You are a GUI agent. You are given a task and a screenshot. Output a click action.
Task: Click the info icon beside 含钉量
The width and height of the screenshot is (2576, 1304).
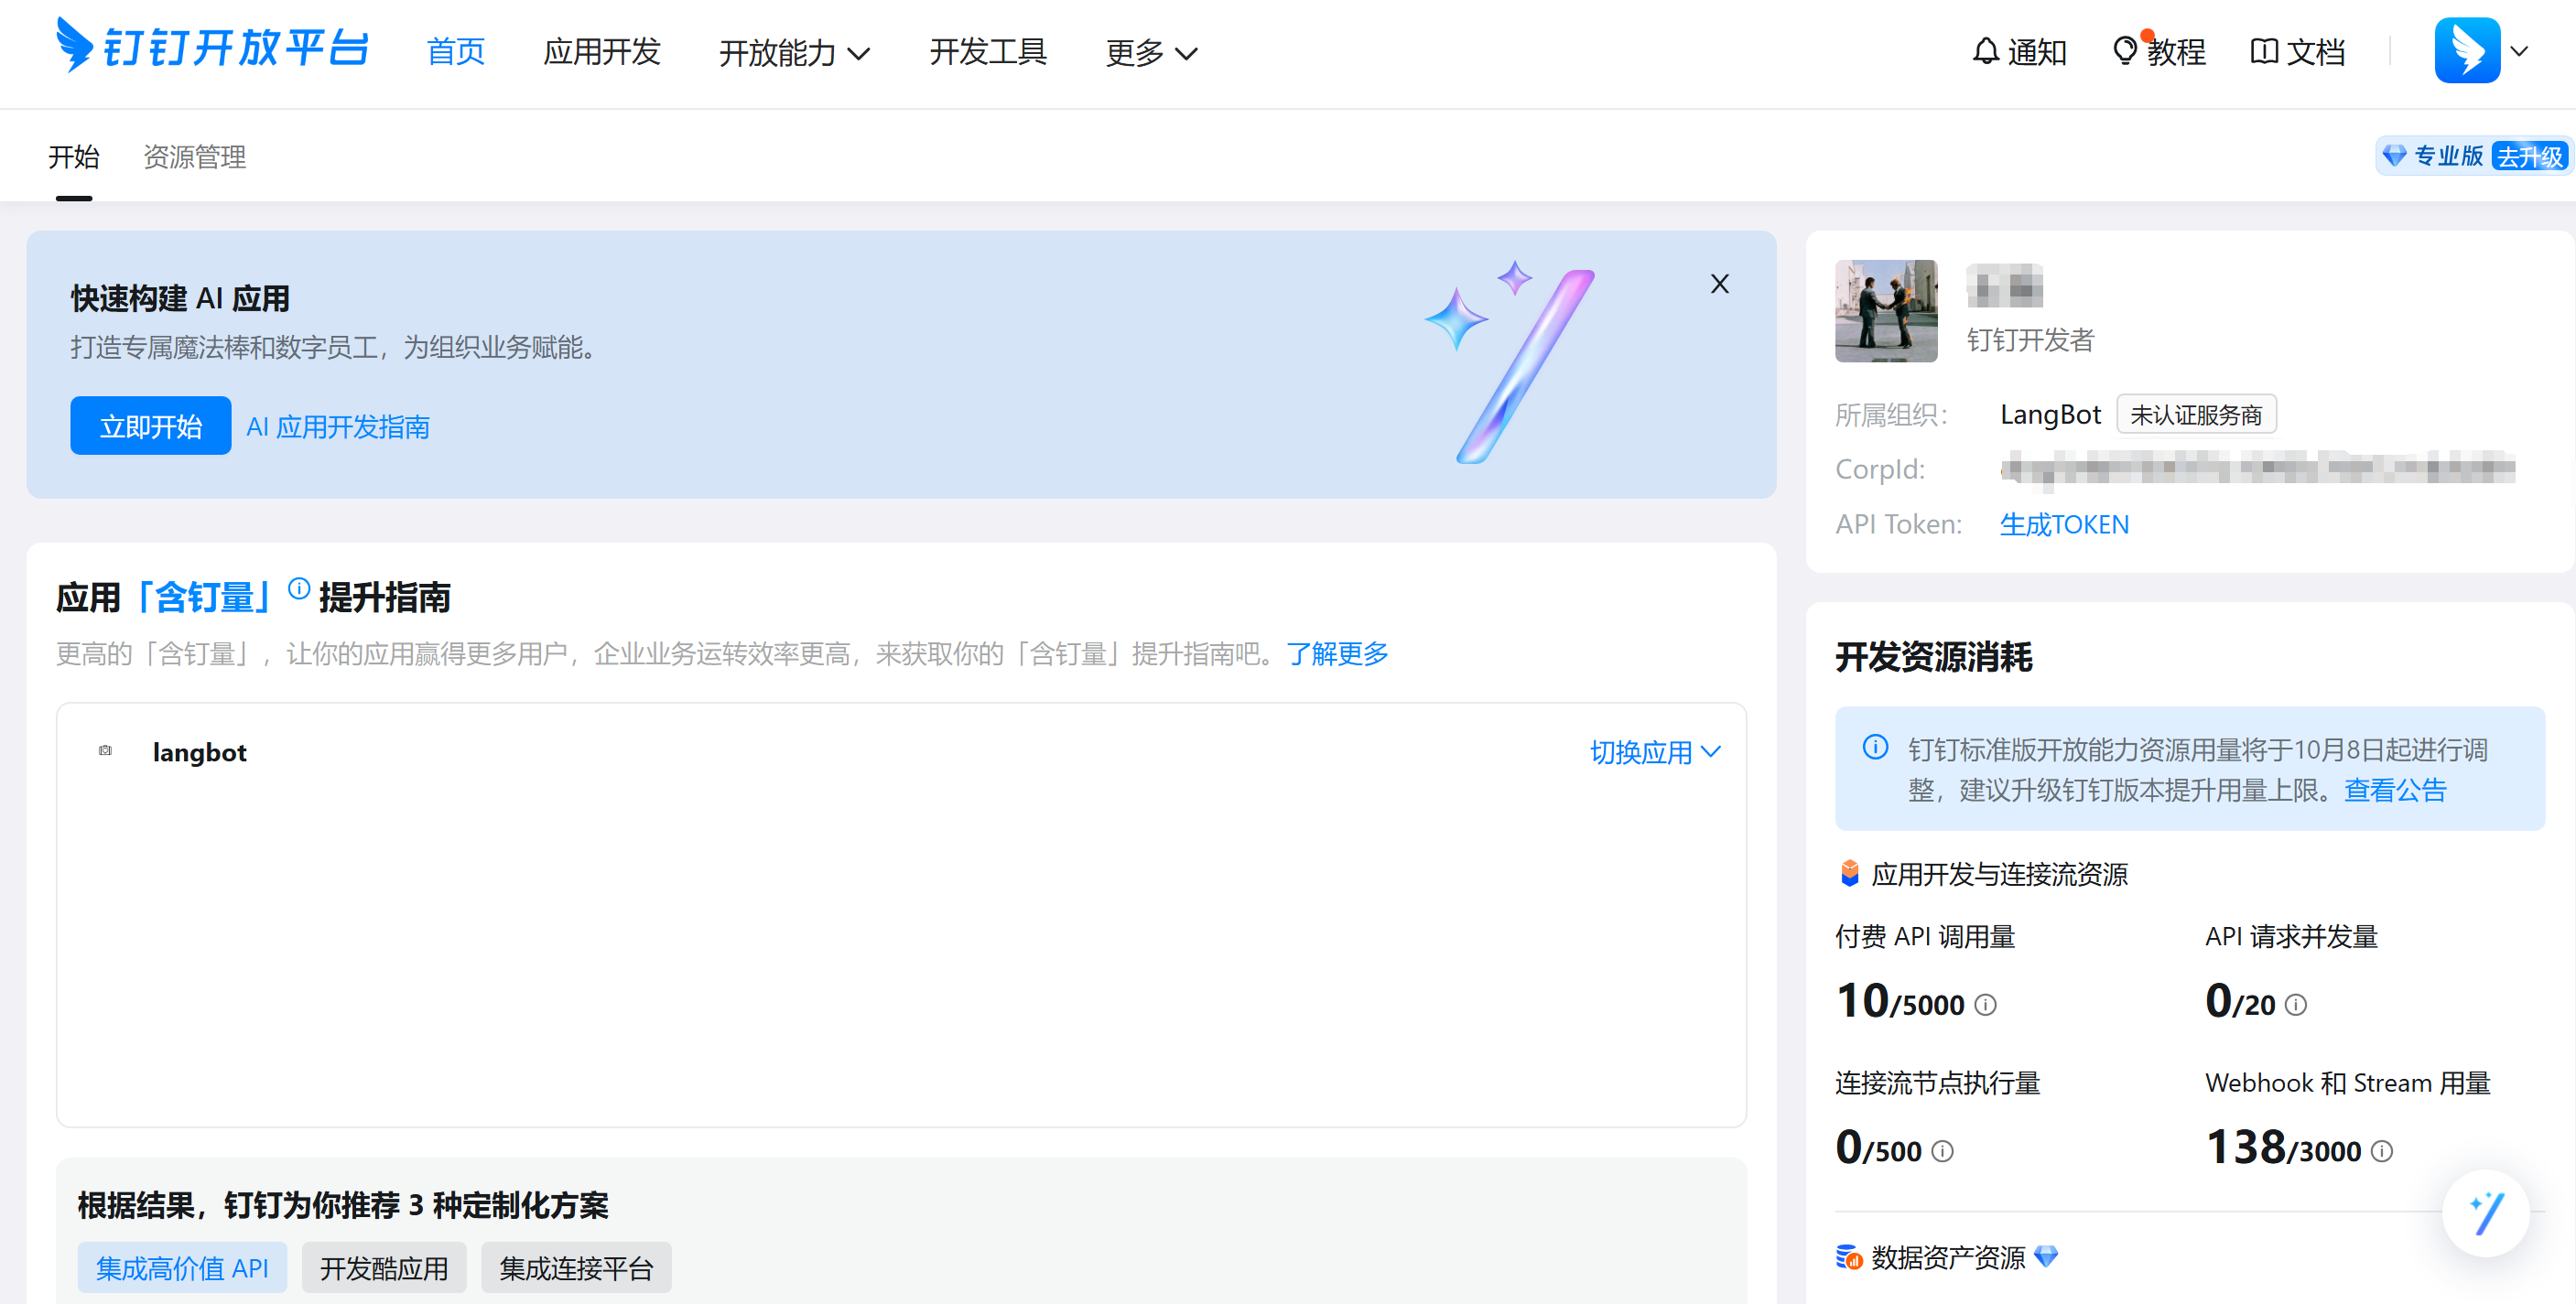click(298, 589)
